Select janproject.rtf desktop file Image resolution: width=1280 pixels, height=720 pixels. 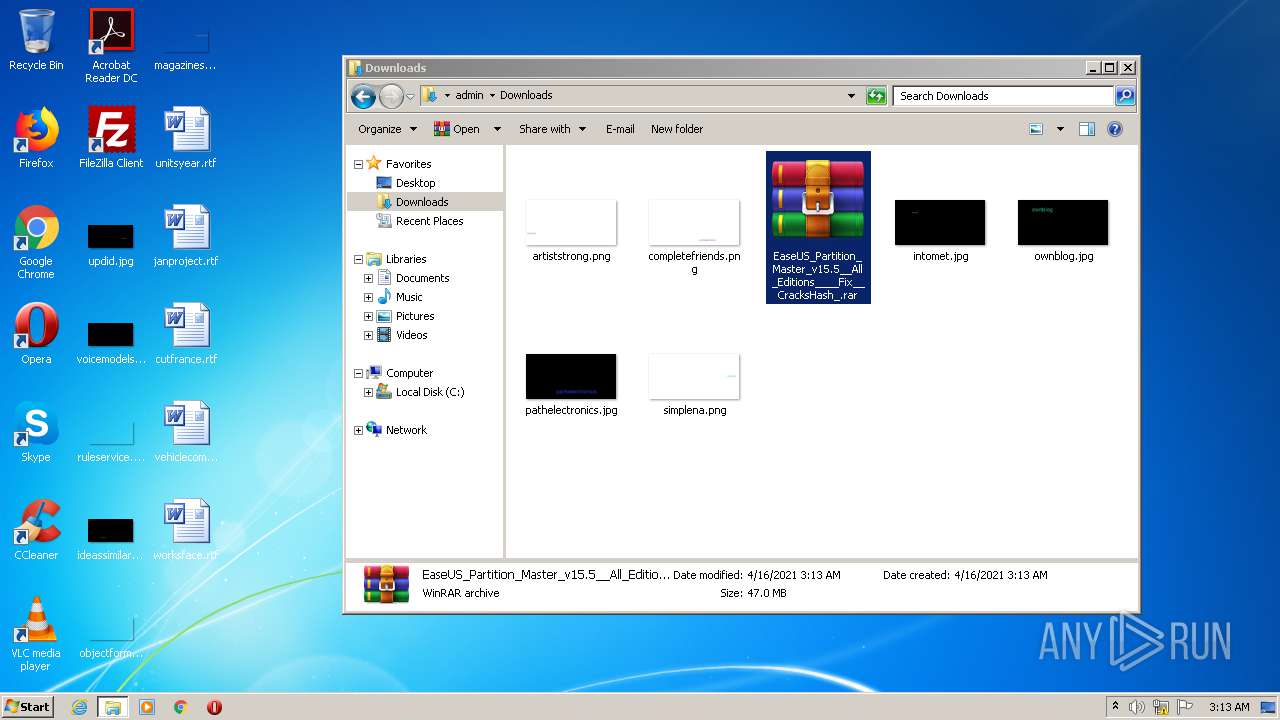coord(186,236)
